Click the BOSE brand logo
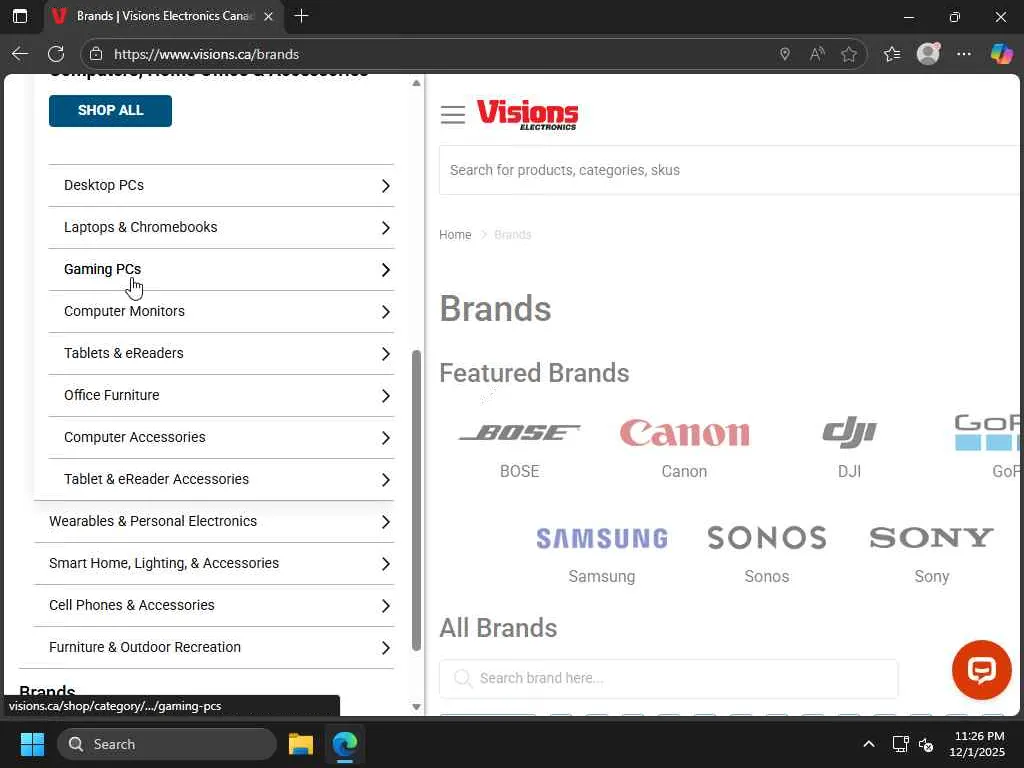This screenshot has width=1024, height=768. (x=519, y=432)
